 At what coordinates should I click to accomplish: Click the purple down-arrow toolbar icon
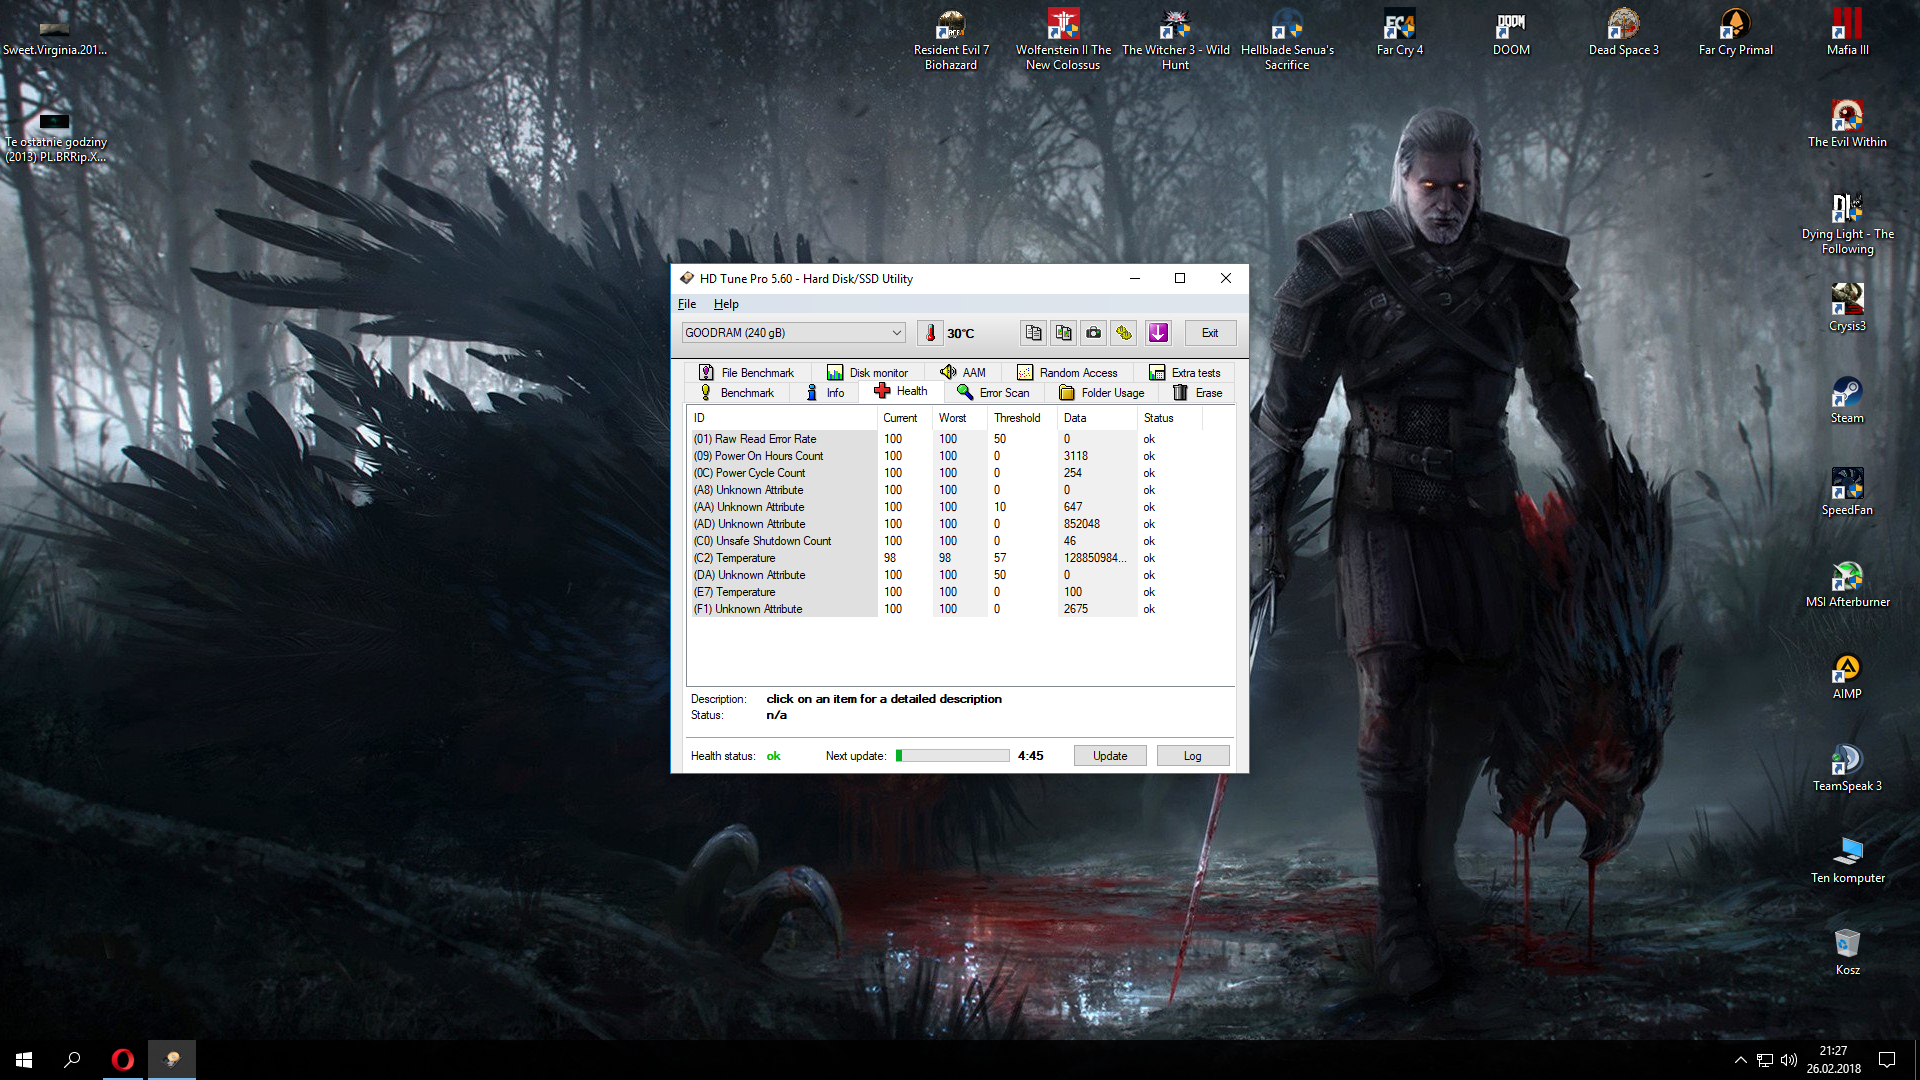click(x=1158, y=333)
